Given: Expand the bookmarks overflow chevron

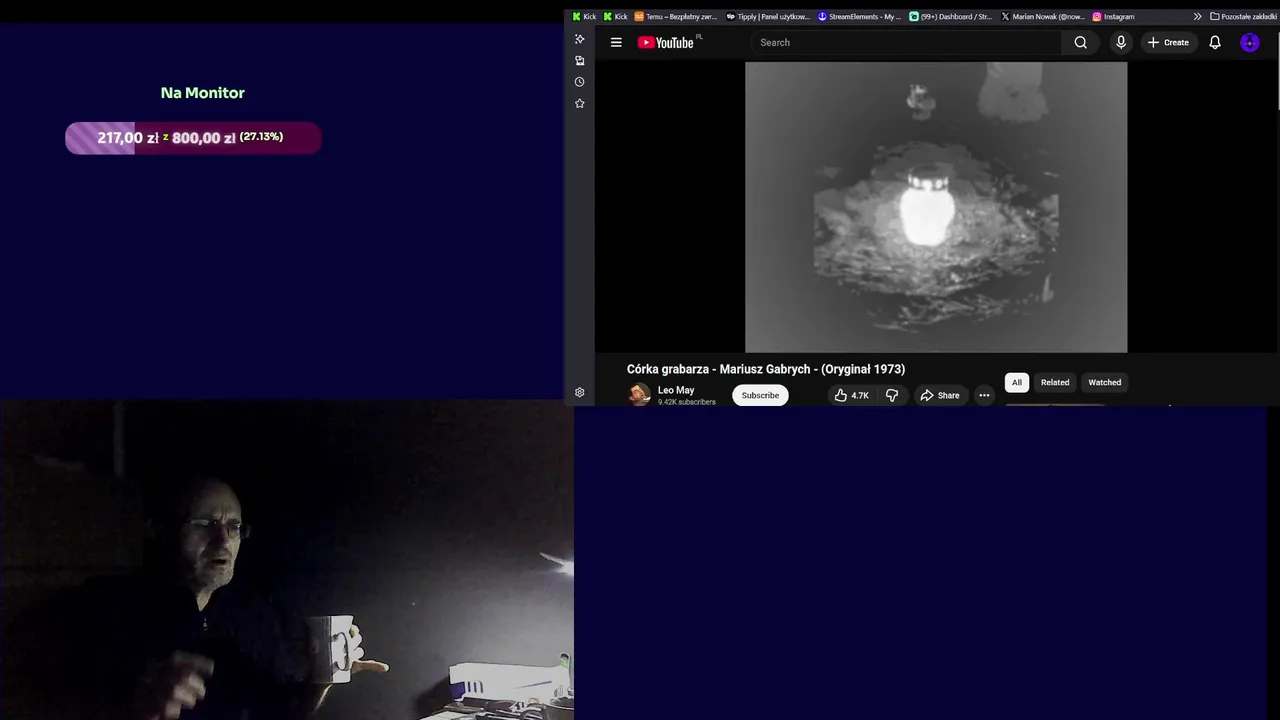Looking at the screenshot, I should (x=1197, y=16).
